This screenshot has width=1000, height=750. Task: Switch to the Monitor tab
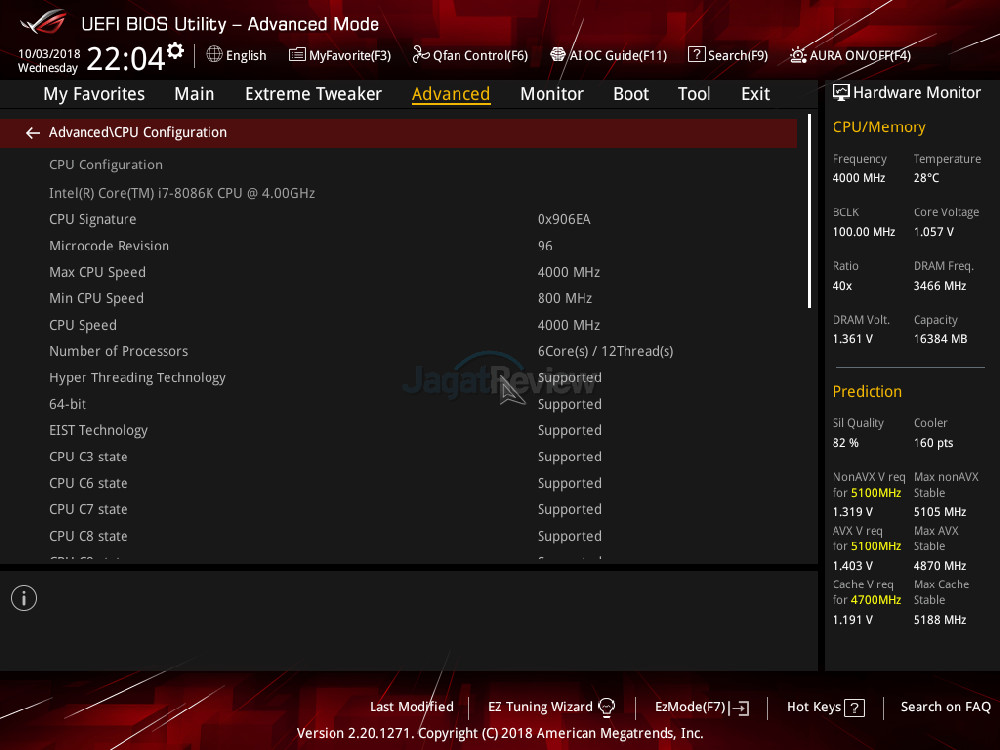pyautogui.click(x=552, y=94)
